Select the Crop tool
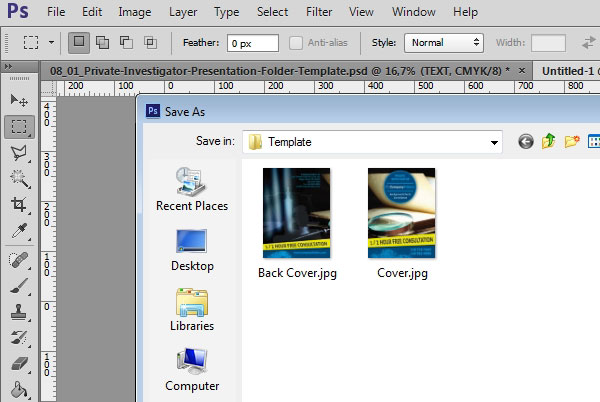The width and height of the screenshot is (600, 402). click(19, 205)
